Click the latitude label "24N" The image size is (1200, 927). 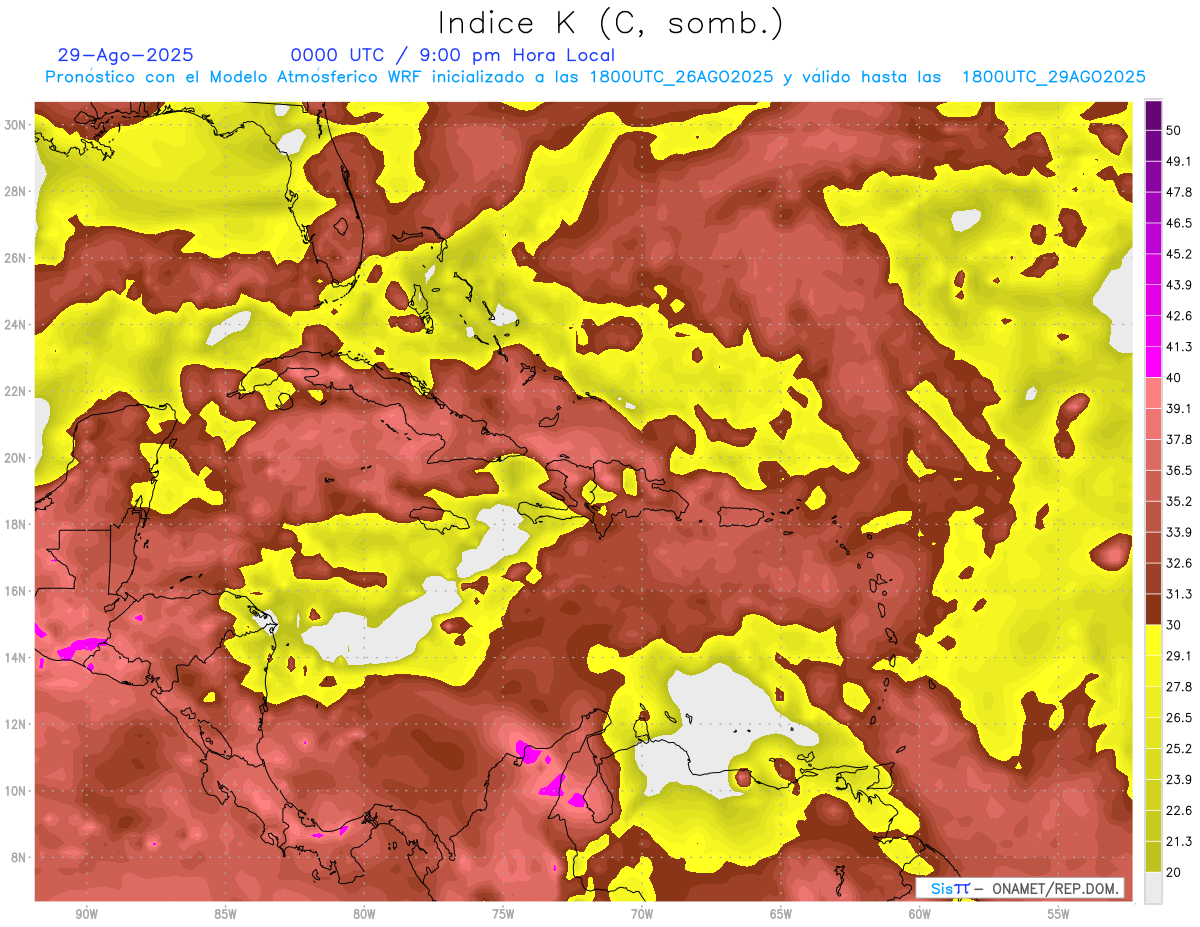(x=17, y=325)
